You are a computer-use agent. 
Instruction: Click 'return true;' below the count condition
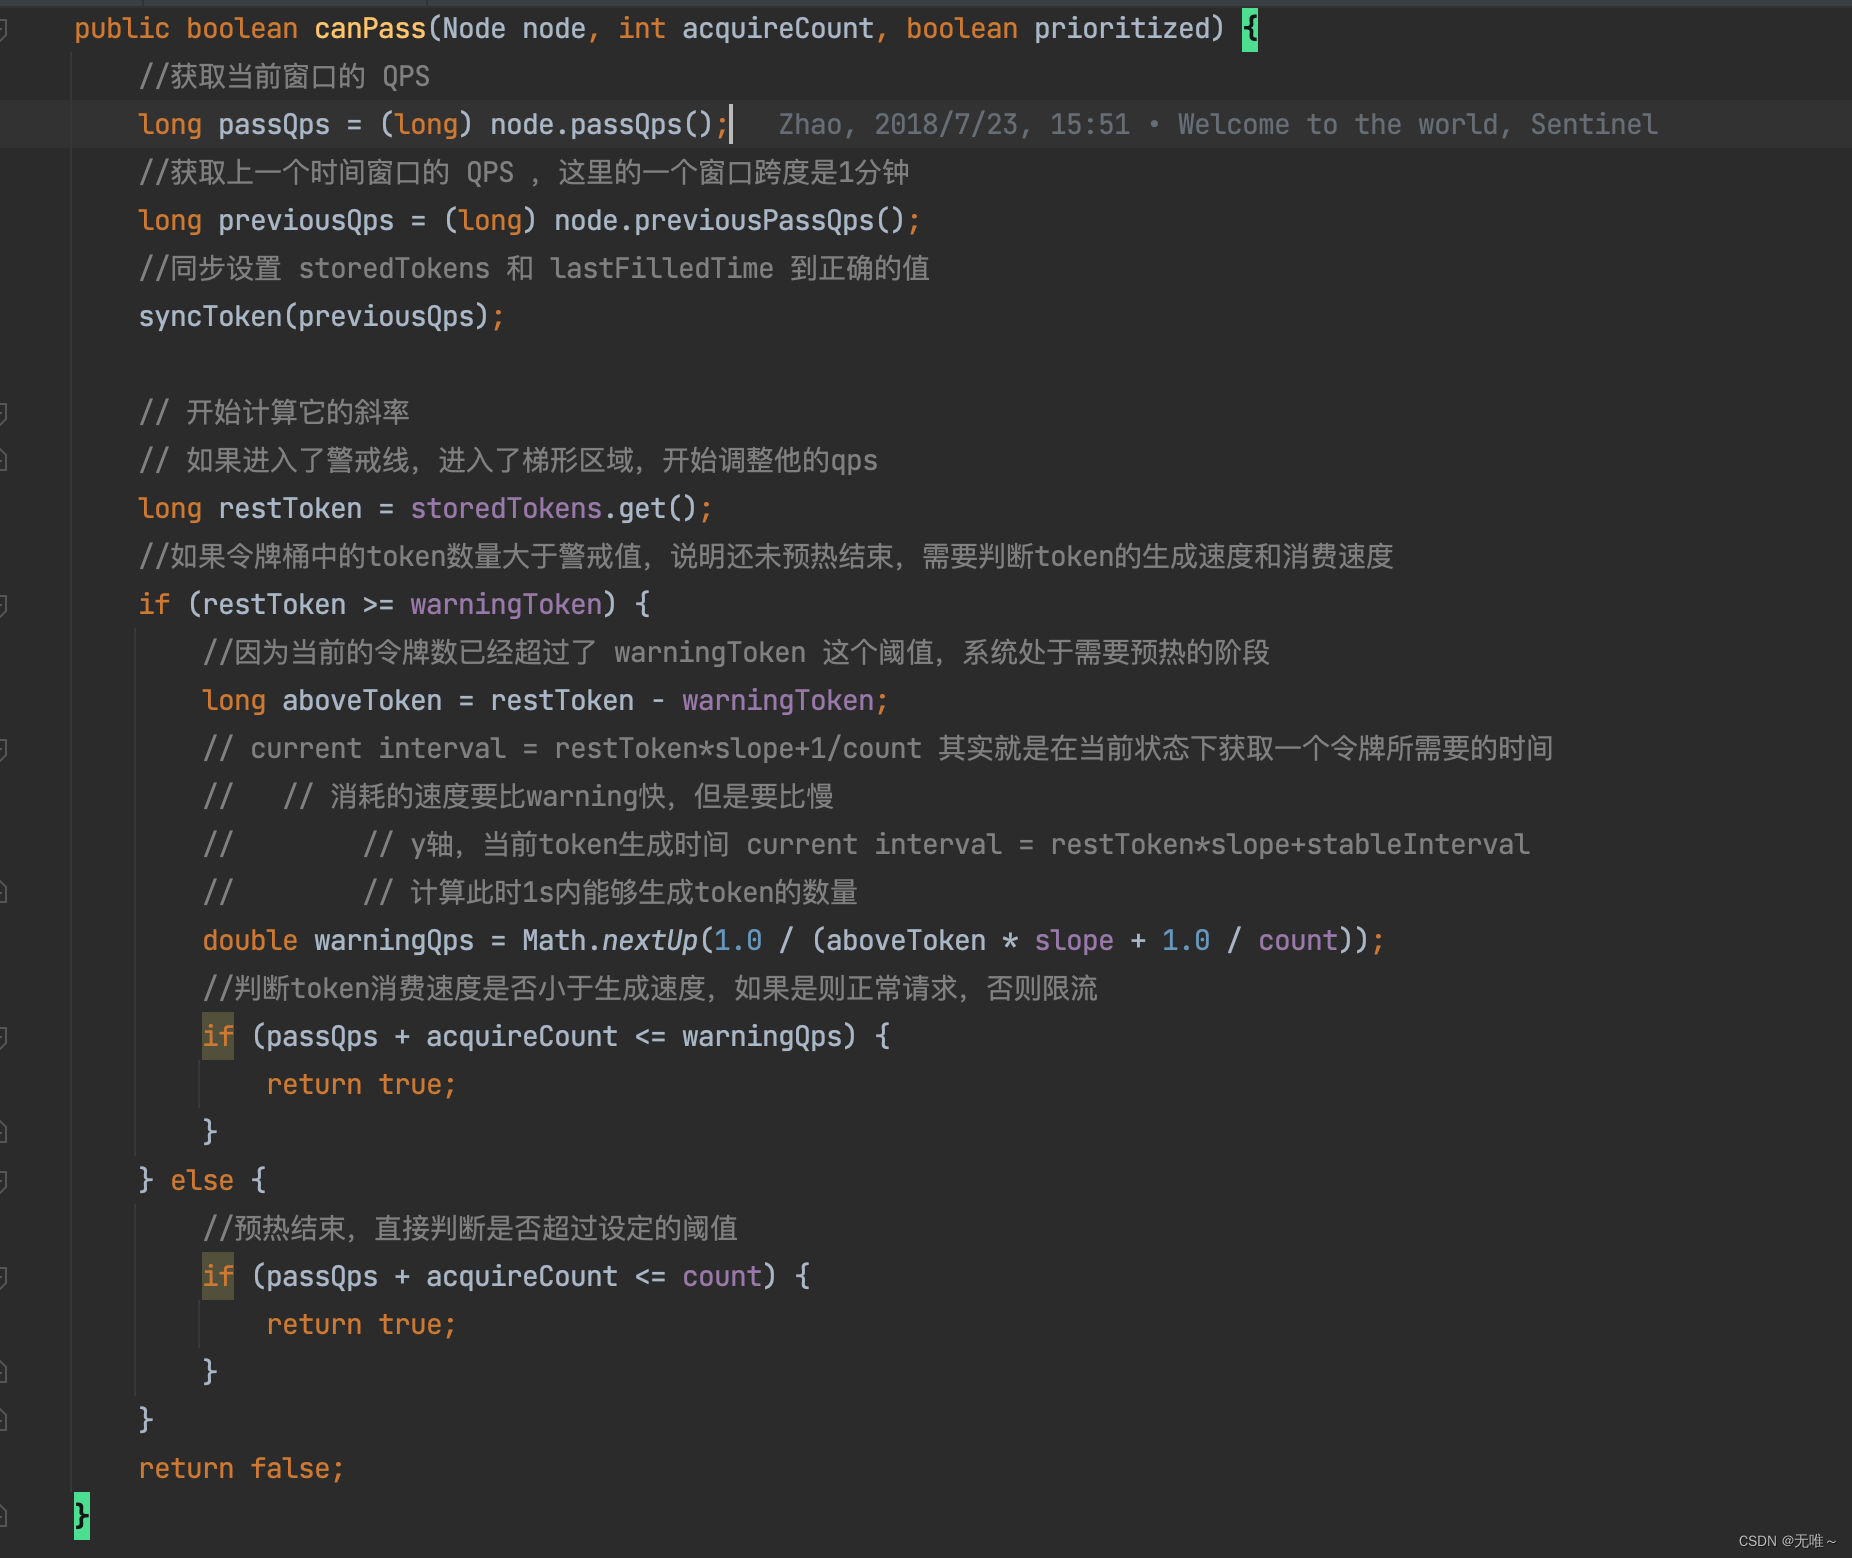pyautogui.click(x=361, y=1324)
